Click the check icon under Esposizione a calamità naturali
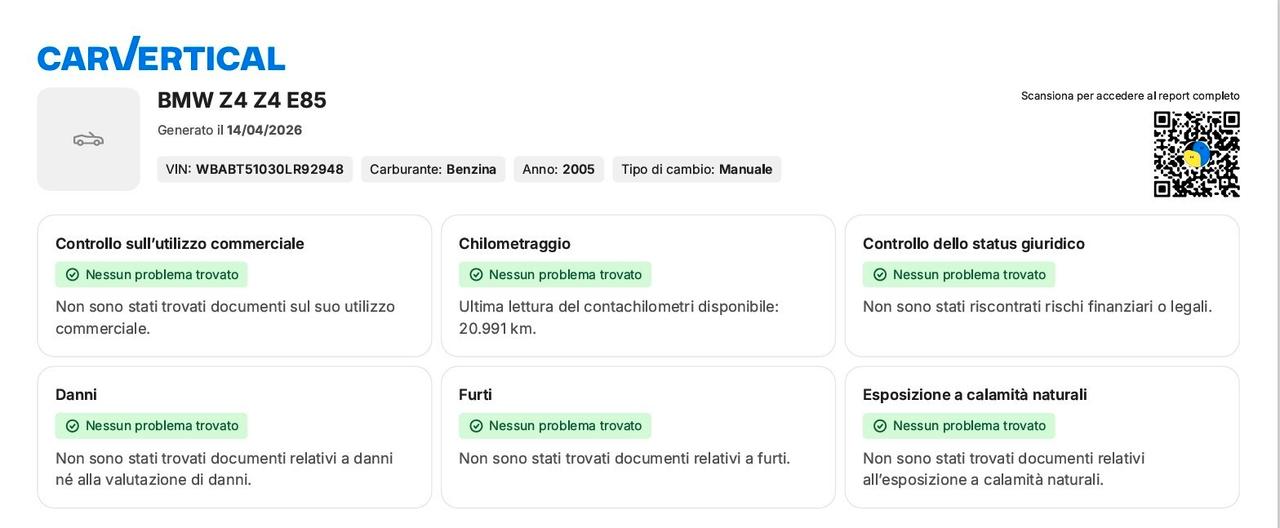This screenshot has height=528, width=1280. 880,426
